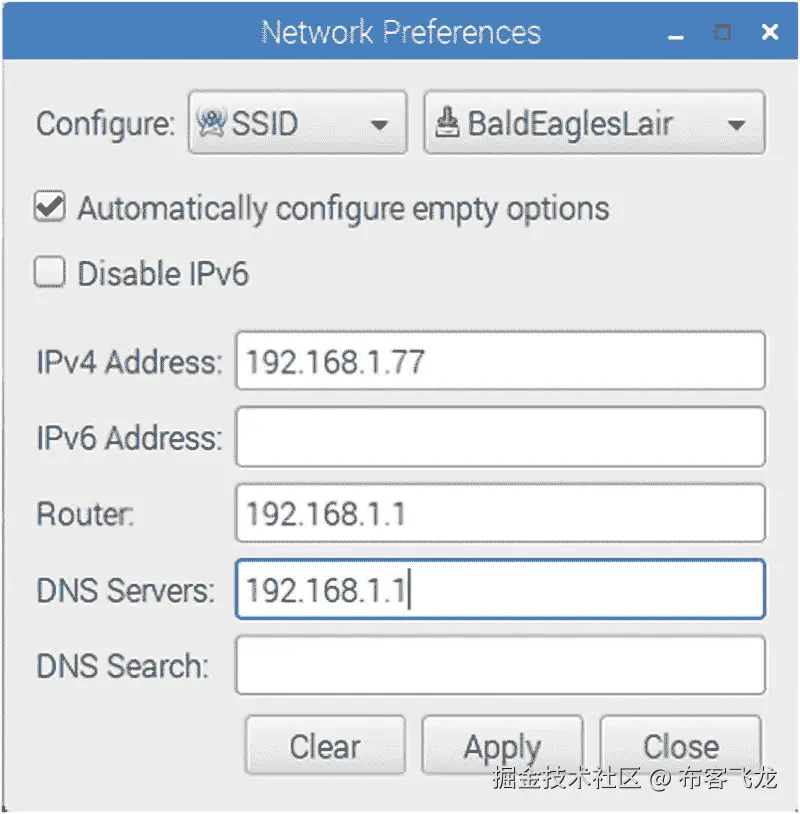Image resolution: width=800 pixels, height=814 pixels.
Task: Click into the empty IPv6 Address field
Action: click(500, 437)
